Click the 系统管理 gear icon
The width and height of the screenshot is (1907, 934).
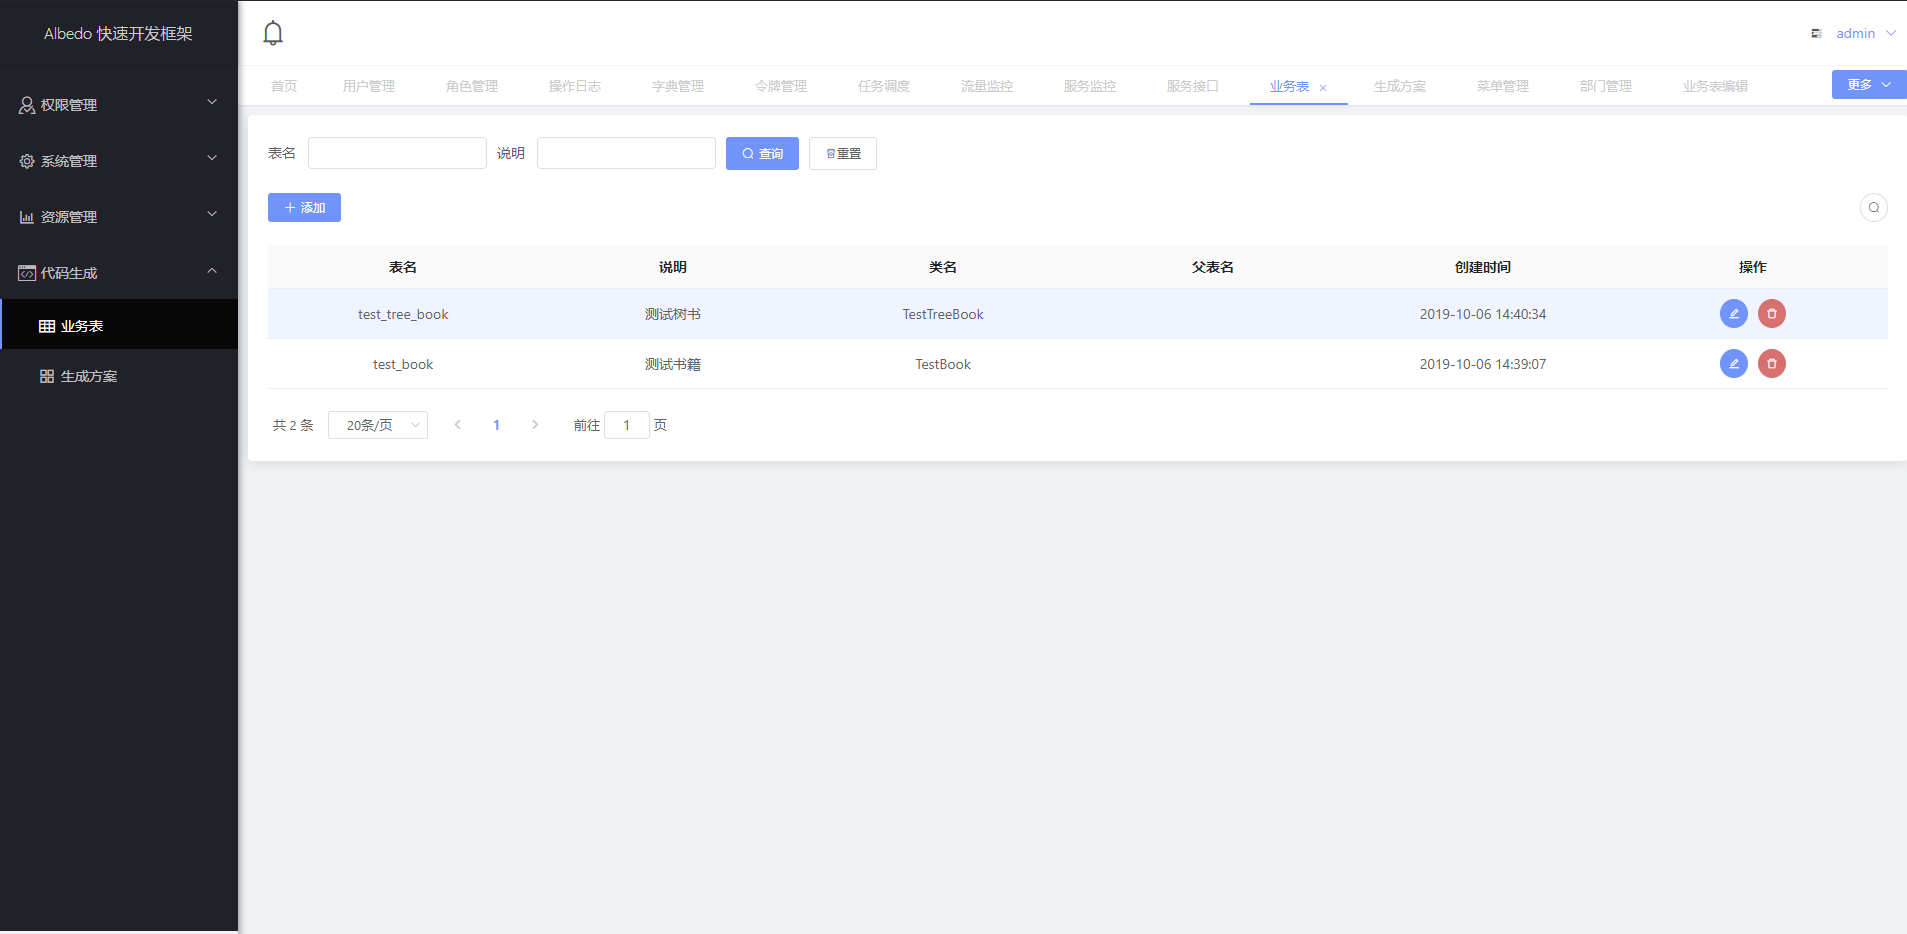[27, 161]
